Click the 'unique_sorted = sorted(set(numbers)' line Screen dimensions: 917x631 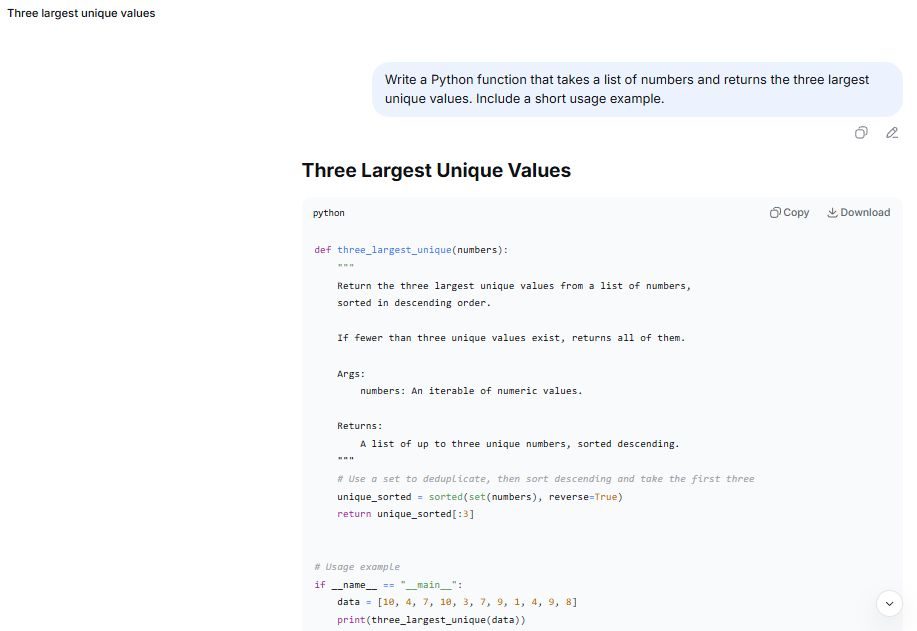point(480,496)
